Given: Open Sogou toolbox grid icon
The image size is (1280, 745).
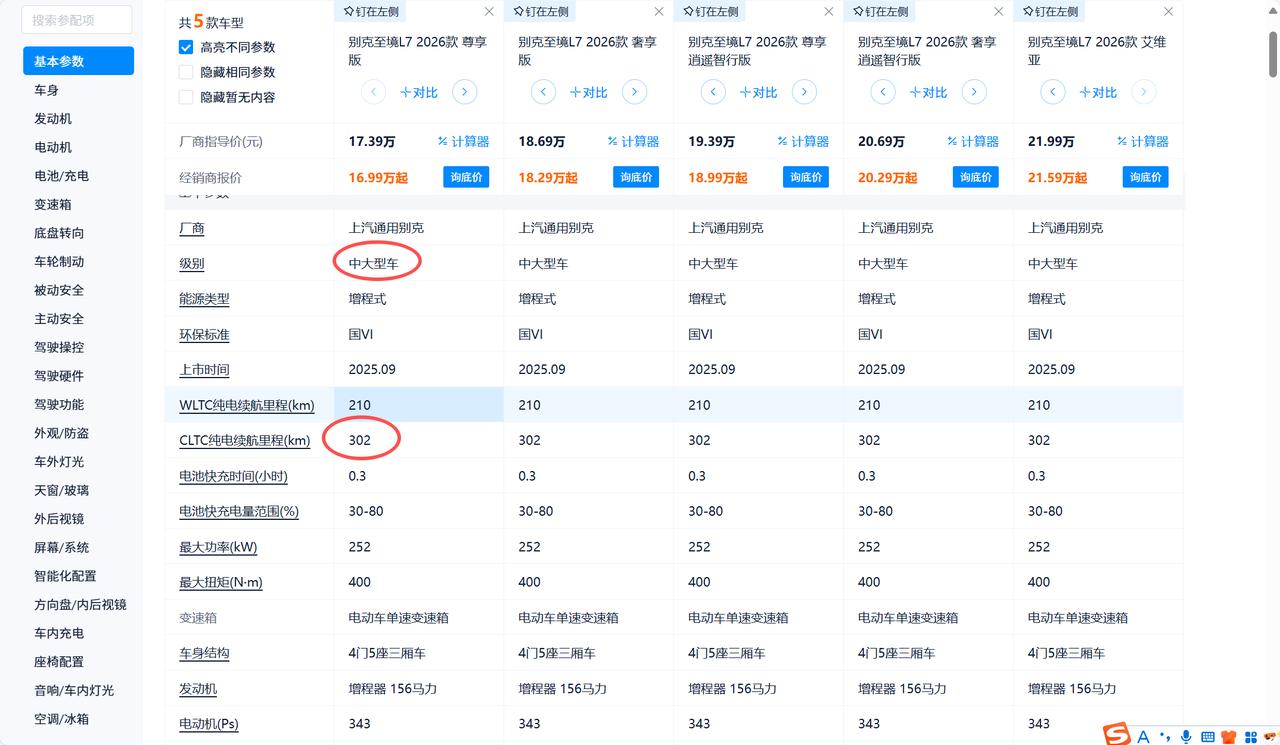Looking at the screenshot, I should tap(1251, 737).
